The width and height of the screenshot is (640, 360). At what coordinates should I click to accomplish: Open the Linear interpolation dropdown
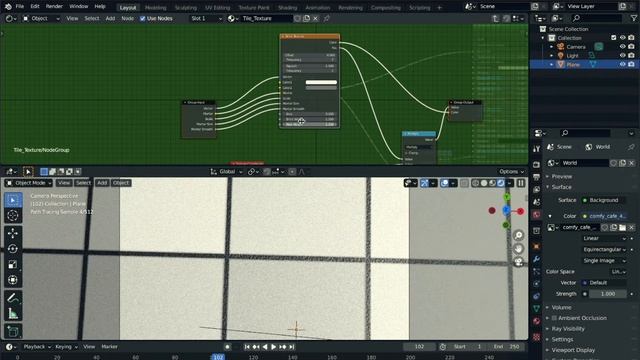tap(604, 238)
